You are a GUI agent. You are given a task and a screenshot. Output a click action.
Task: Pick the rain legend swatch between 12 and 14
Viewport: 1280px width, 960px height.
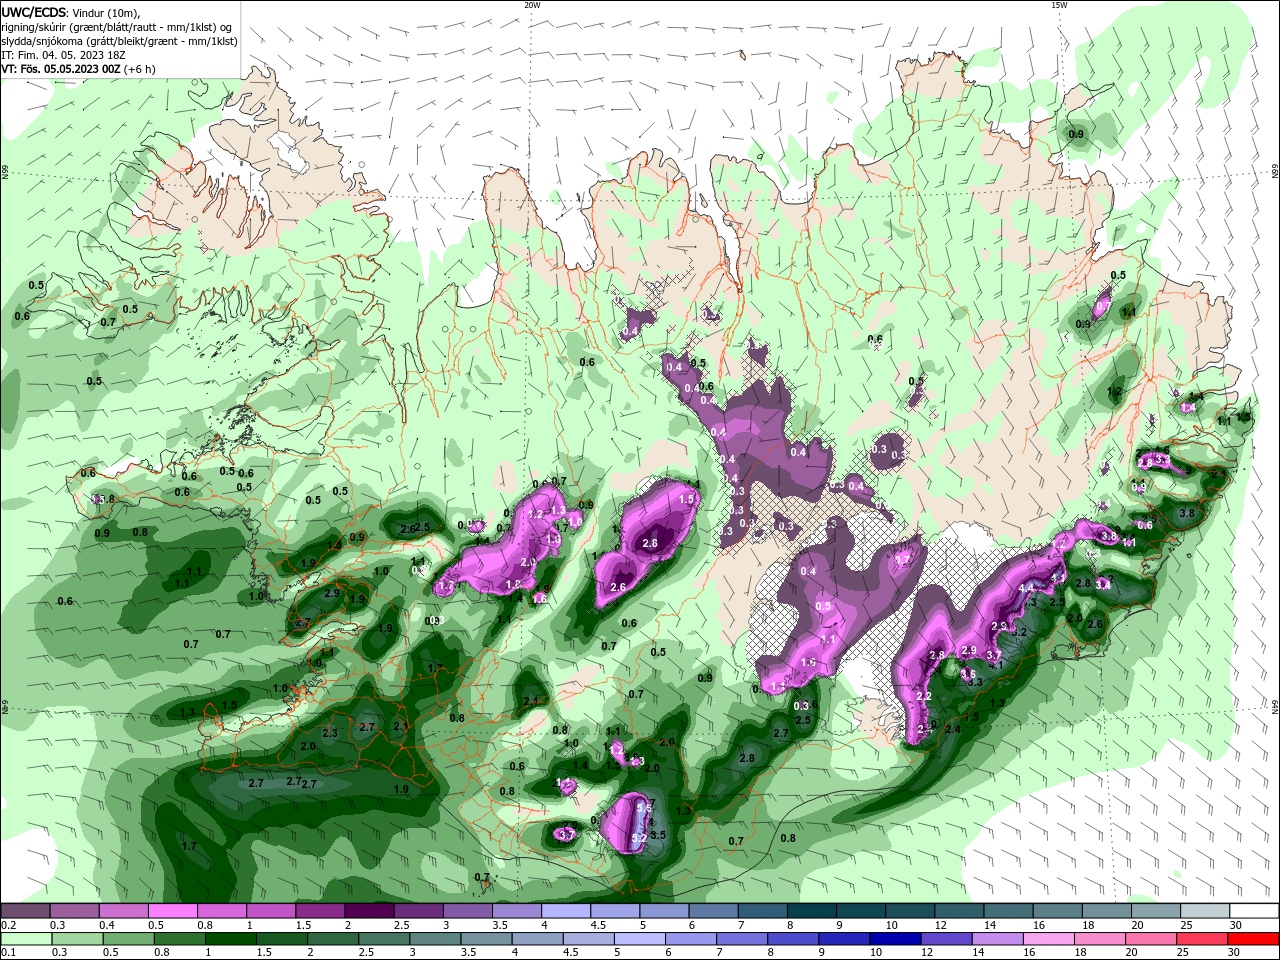[946, 939]
